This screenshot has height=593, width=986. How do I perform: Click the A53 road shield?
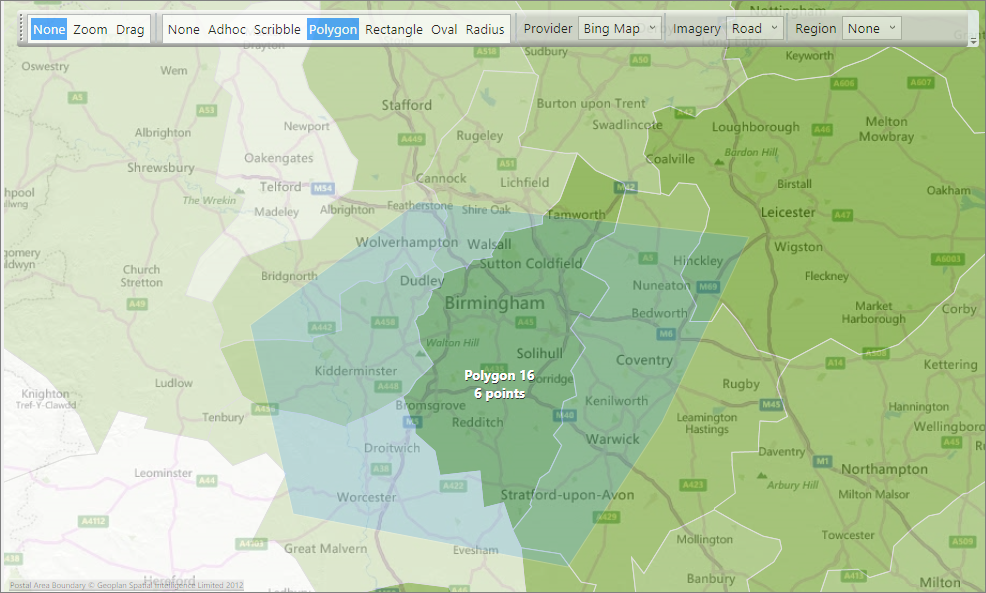[x=206, y=110]
